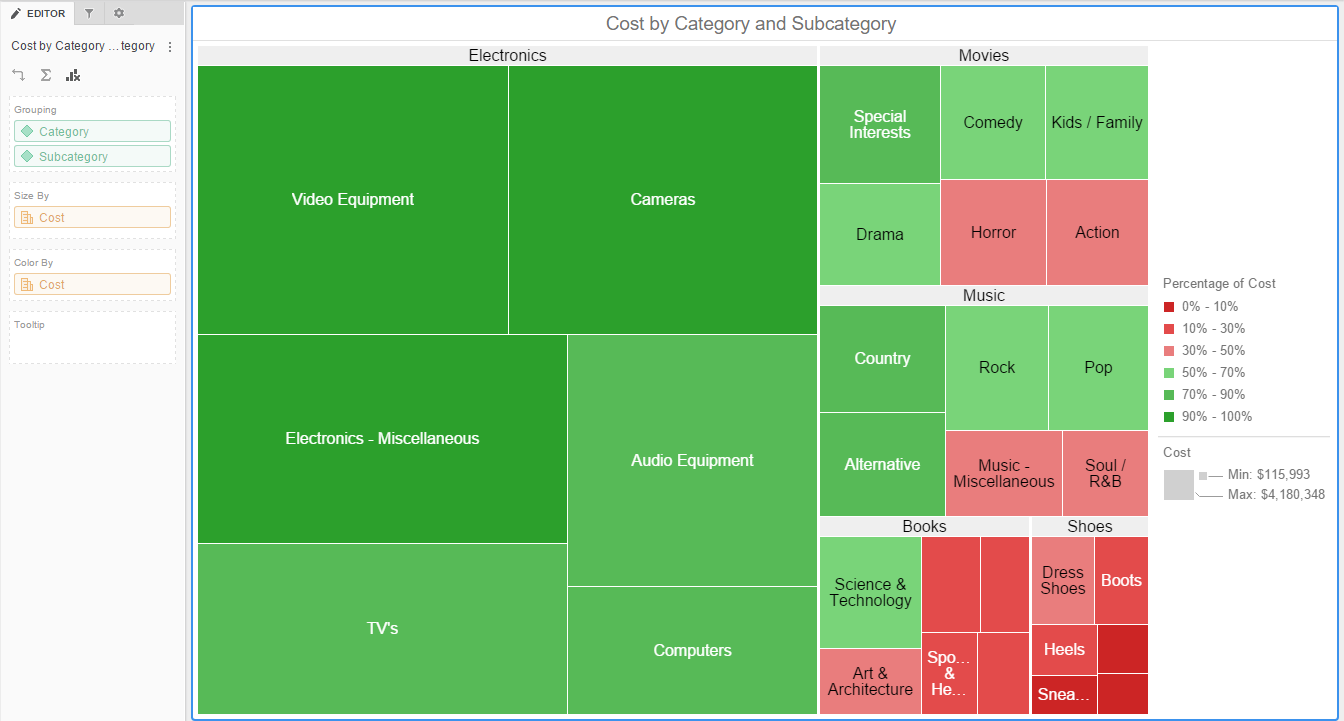This screenshot has width=1344, height=721.
Task: Click the swap/undo arrow icon in editor
Action: click(18, 75)
